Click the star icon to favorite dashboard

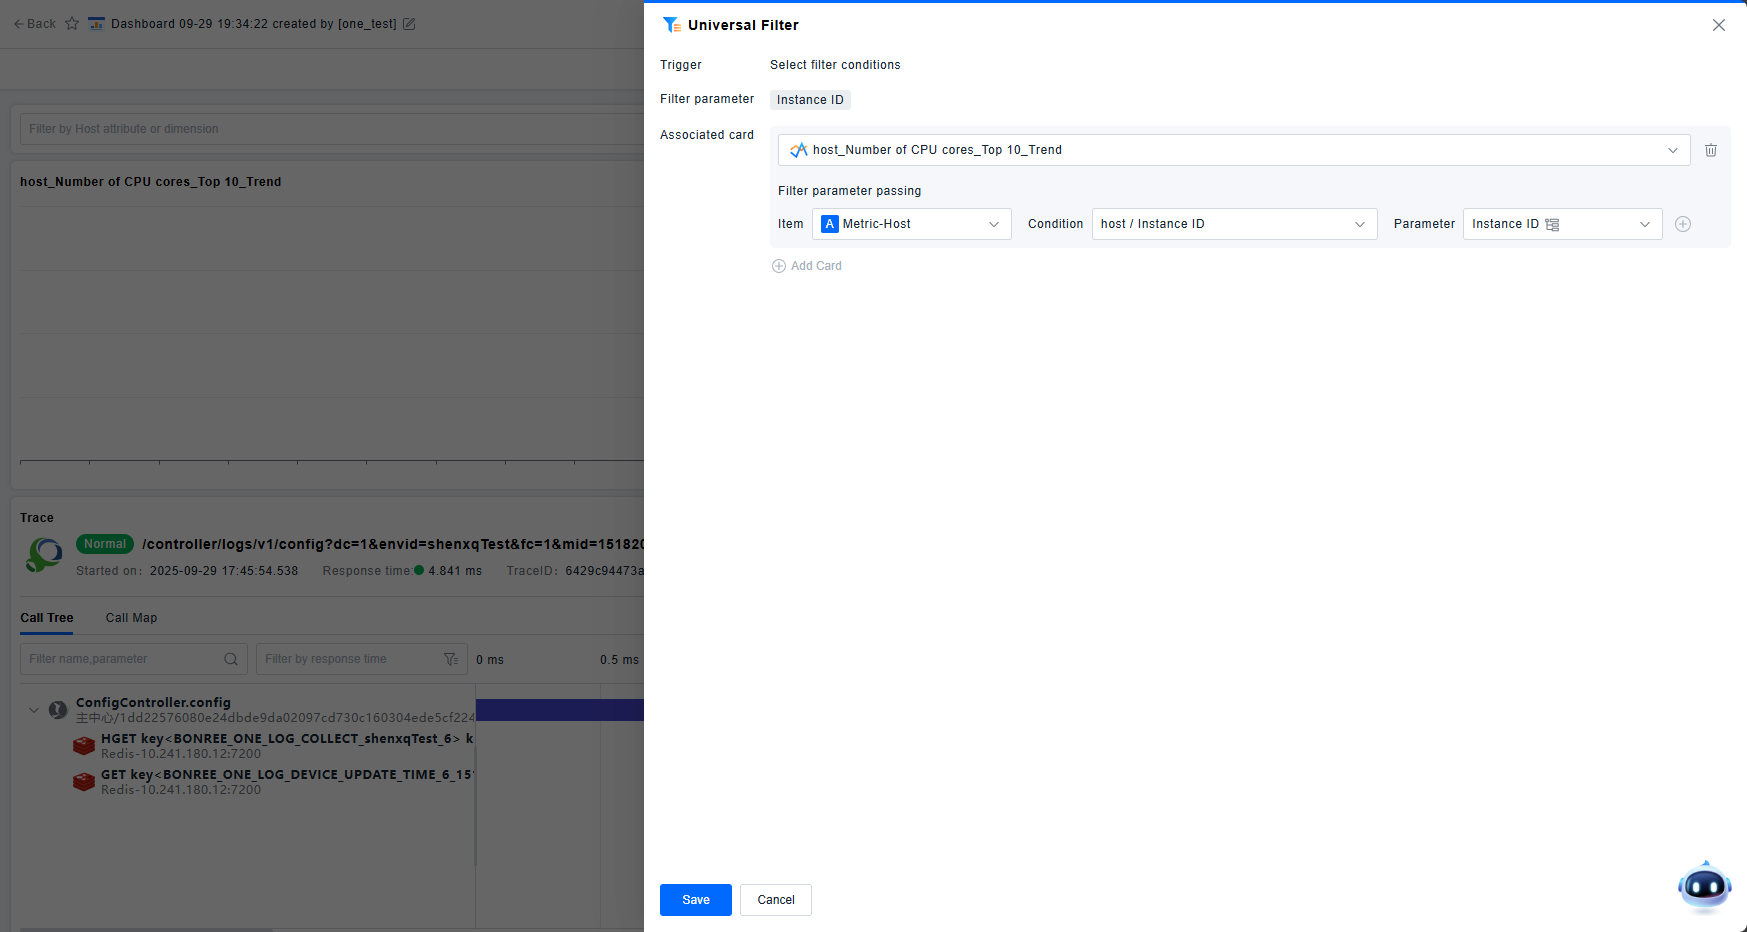[72, 24]
